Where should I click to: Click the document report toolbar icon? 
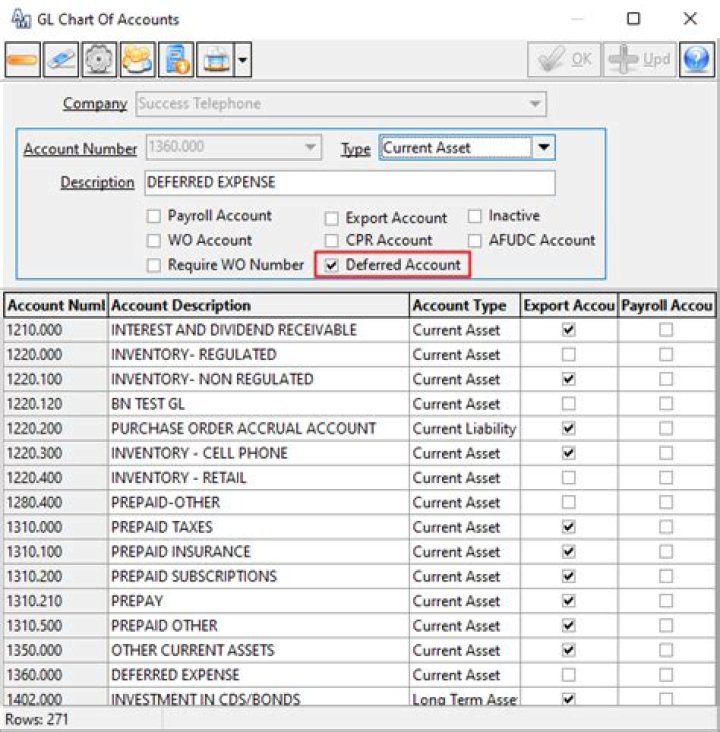(x=176, y=60)
